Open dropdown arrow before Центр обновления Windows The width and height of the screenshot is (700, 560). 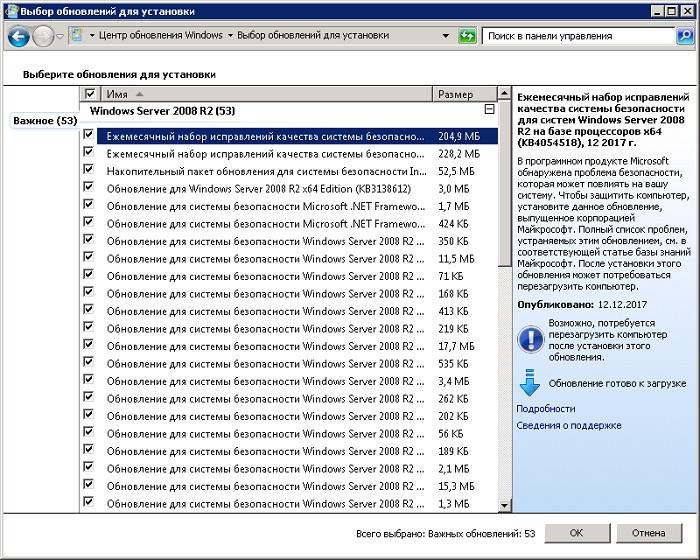92,36
